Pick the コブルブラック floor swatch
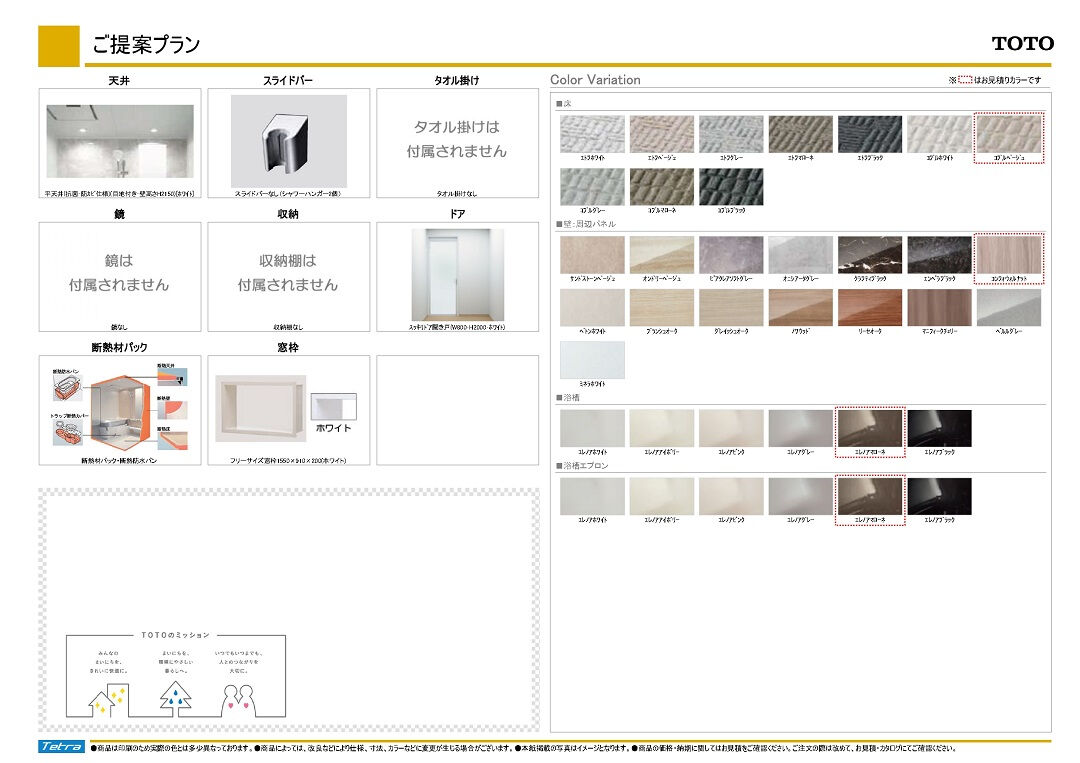This screenshot has height=763, width=1080. (731, 186)
